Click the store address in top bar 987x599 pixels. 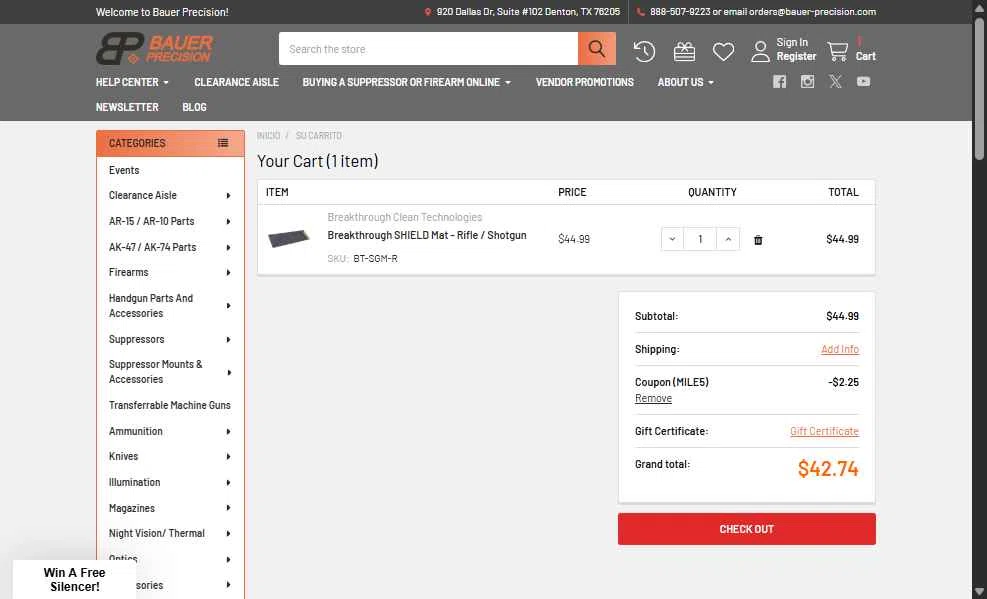pos(528,12)
